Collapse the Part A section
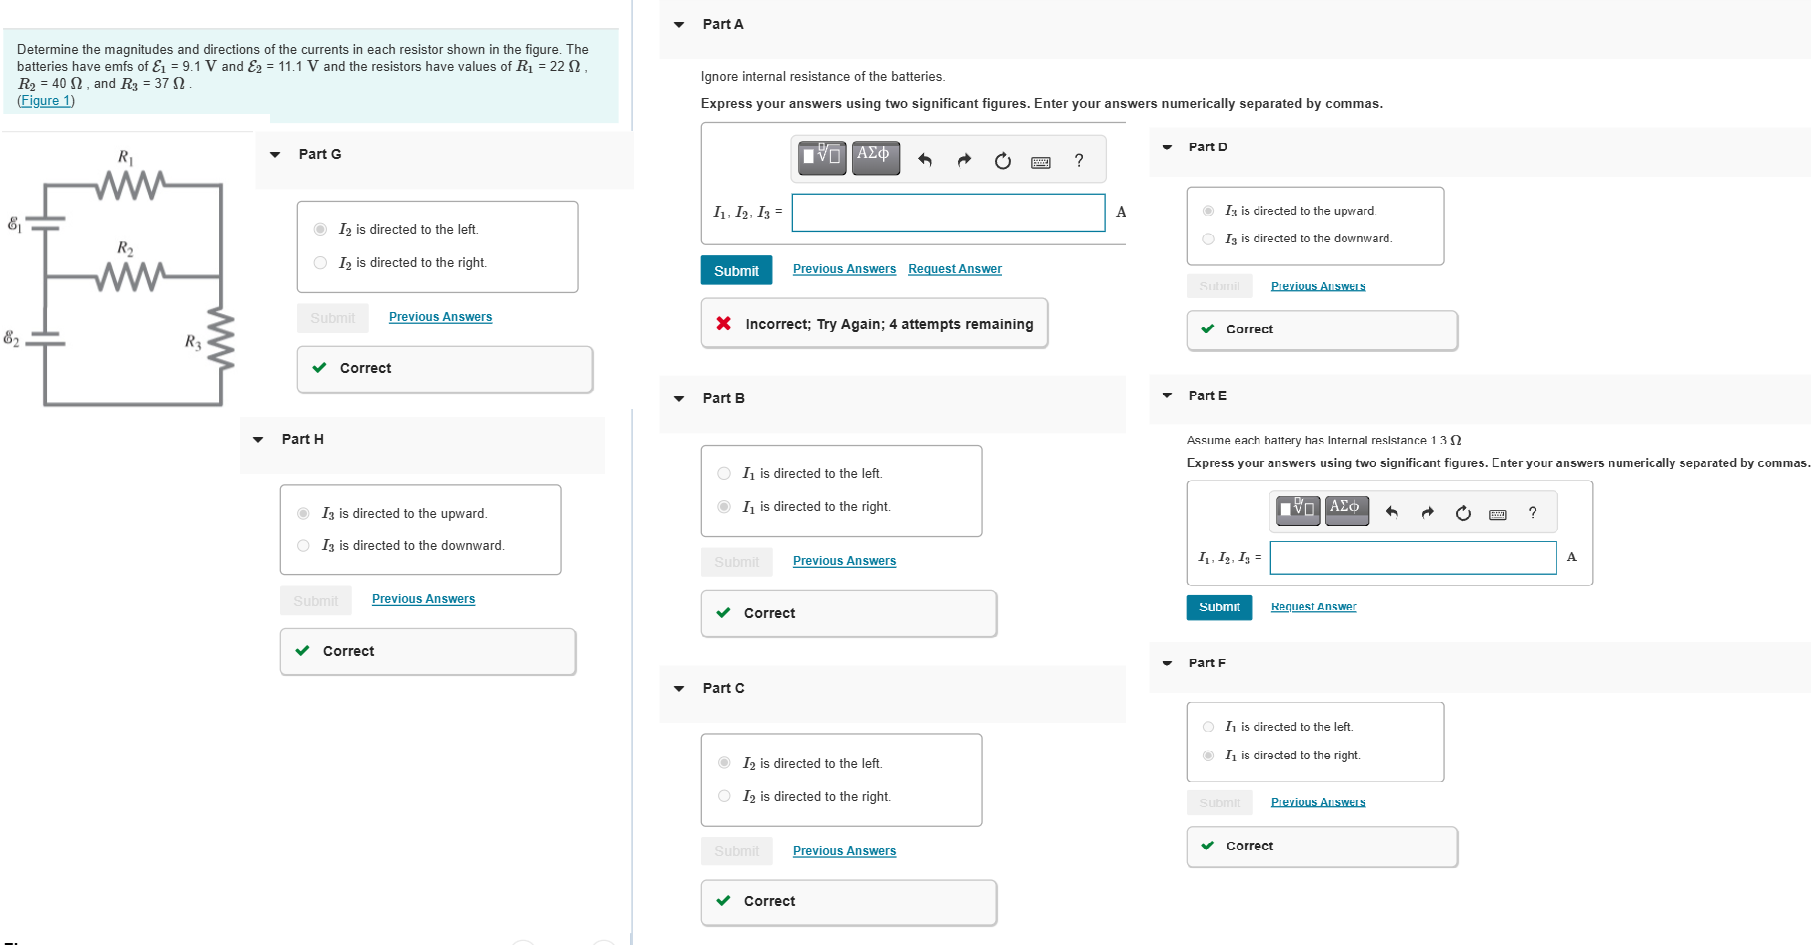This screenshot has height=945, width=1811. (678, 24)
